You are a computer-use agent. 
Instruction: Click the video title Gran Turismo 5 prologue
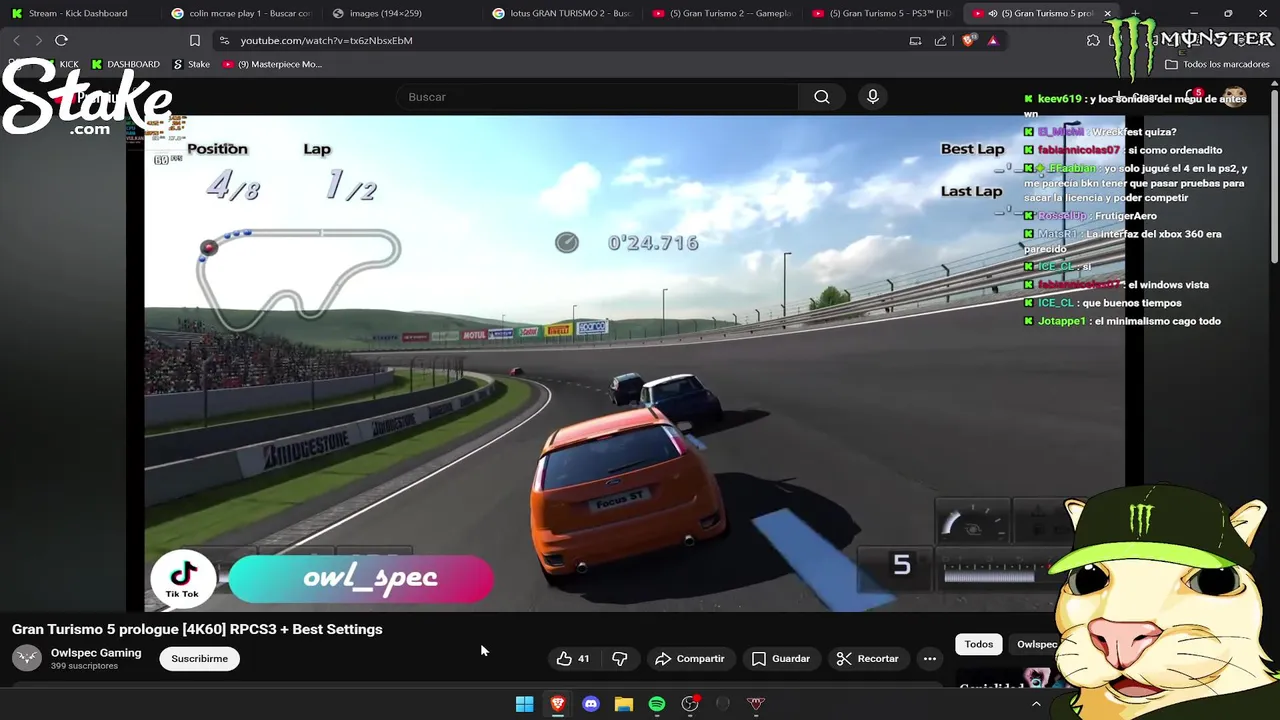[x=197, y=629]
